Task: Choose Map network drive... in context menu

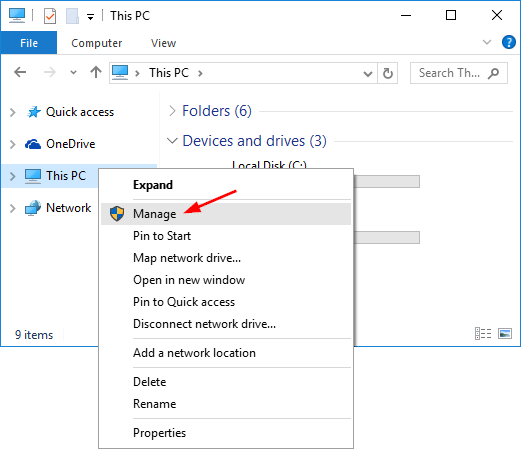Action: pos(226,258)
